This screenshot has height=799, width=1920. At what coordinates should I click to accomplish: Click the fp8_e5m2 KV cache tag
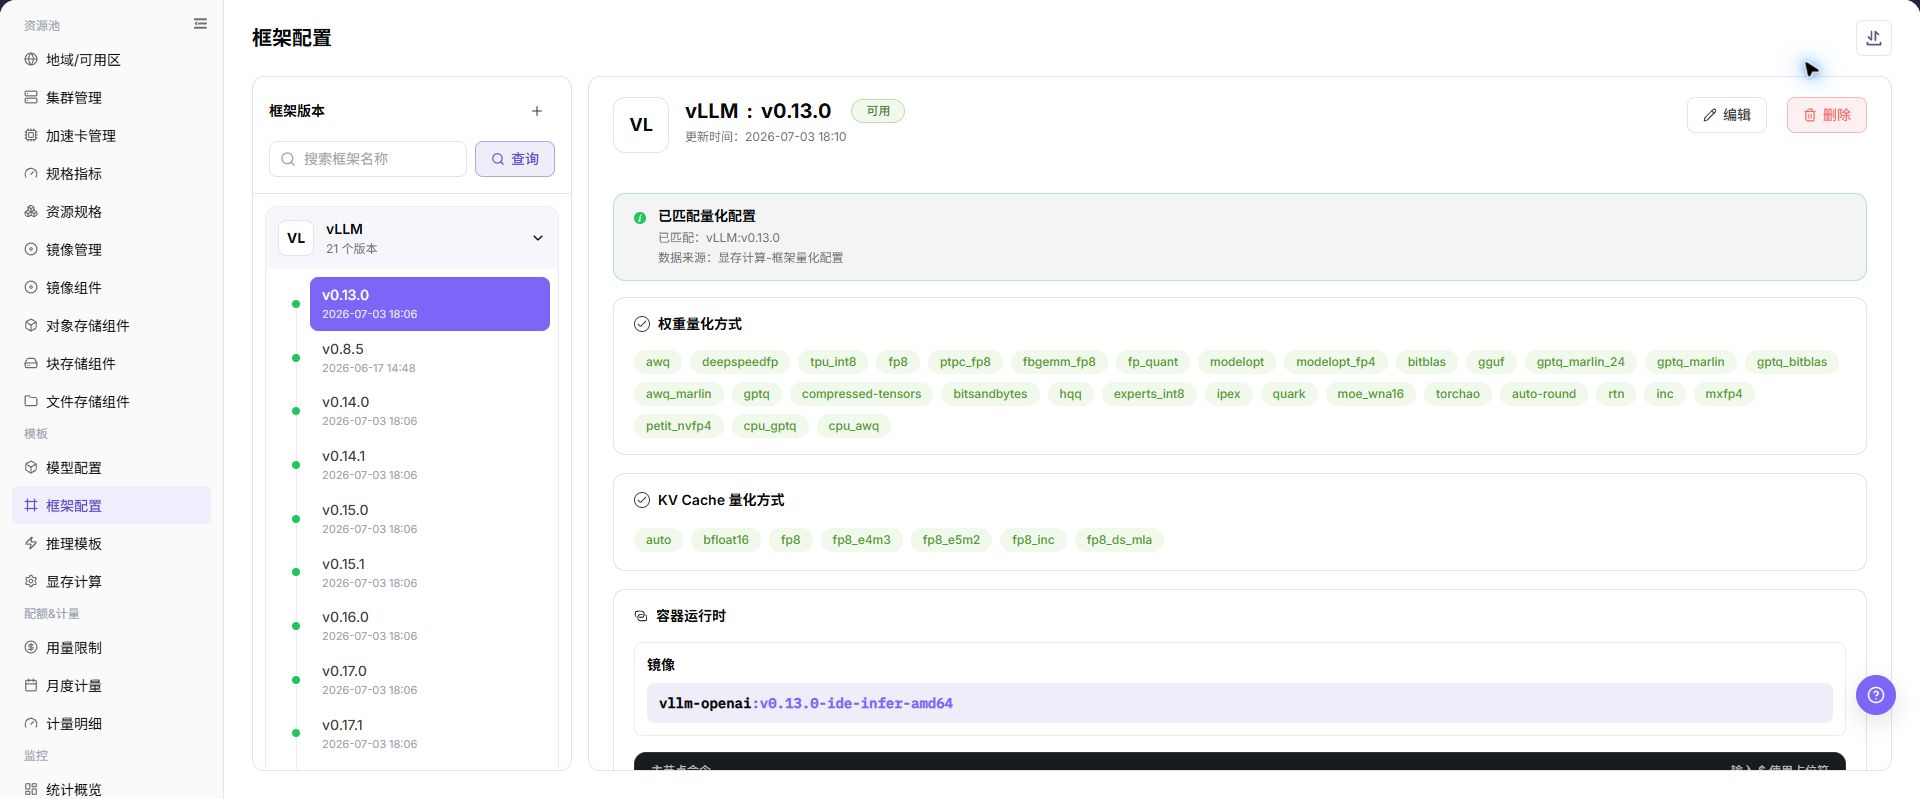[951, 540]
